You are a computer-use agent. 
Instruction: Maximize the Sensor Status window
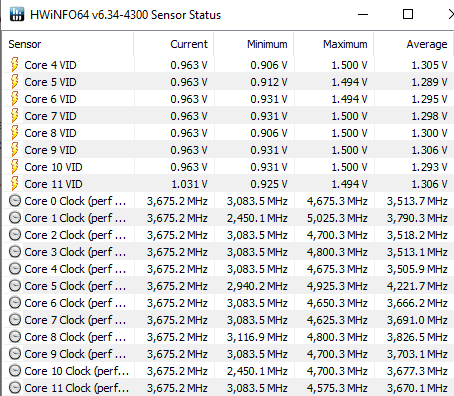pyautogui.click(x=408, y=14)
